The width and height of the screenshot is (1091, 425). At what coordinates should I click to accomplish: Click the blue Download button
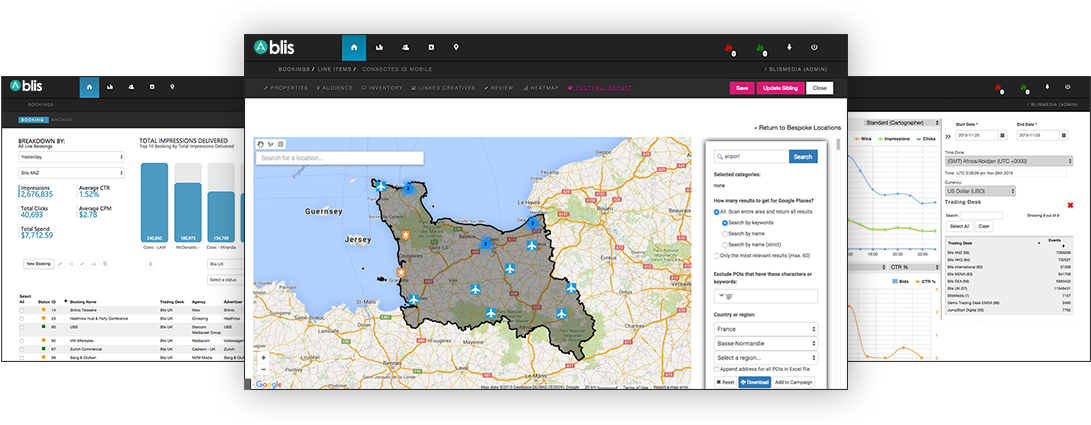click(x=754, y=382)
